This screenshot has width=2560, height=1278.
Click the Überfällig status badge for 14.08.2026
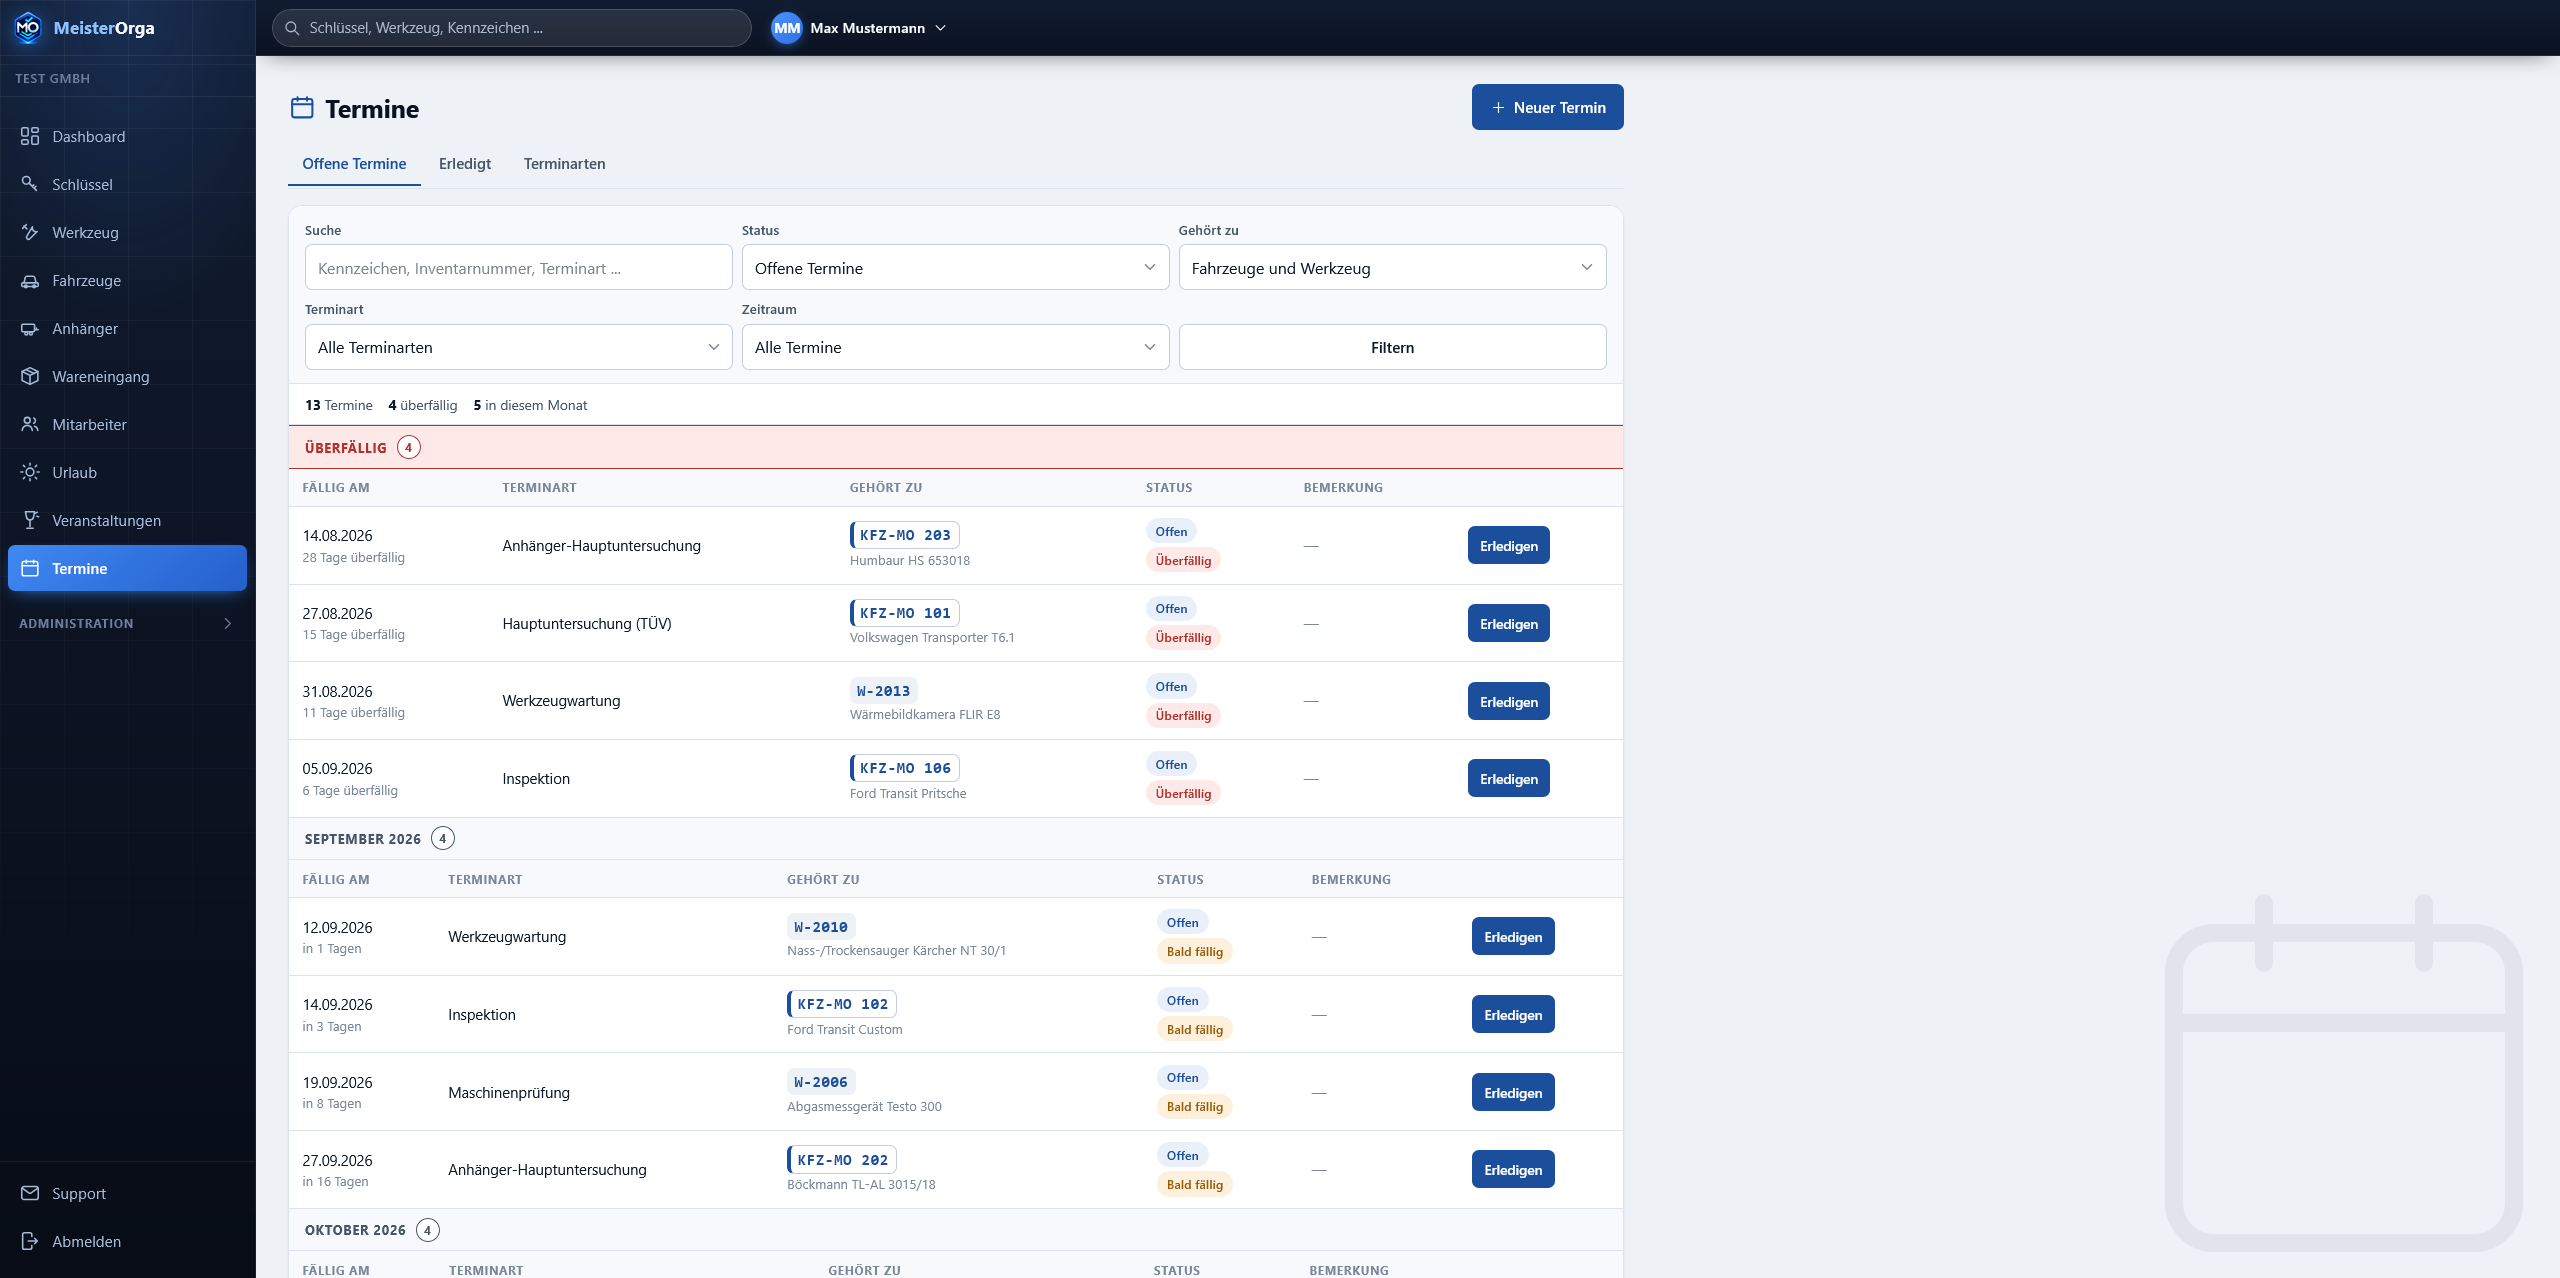1183,560
